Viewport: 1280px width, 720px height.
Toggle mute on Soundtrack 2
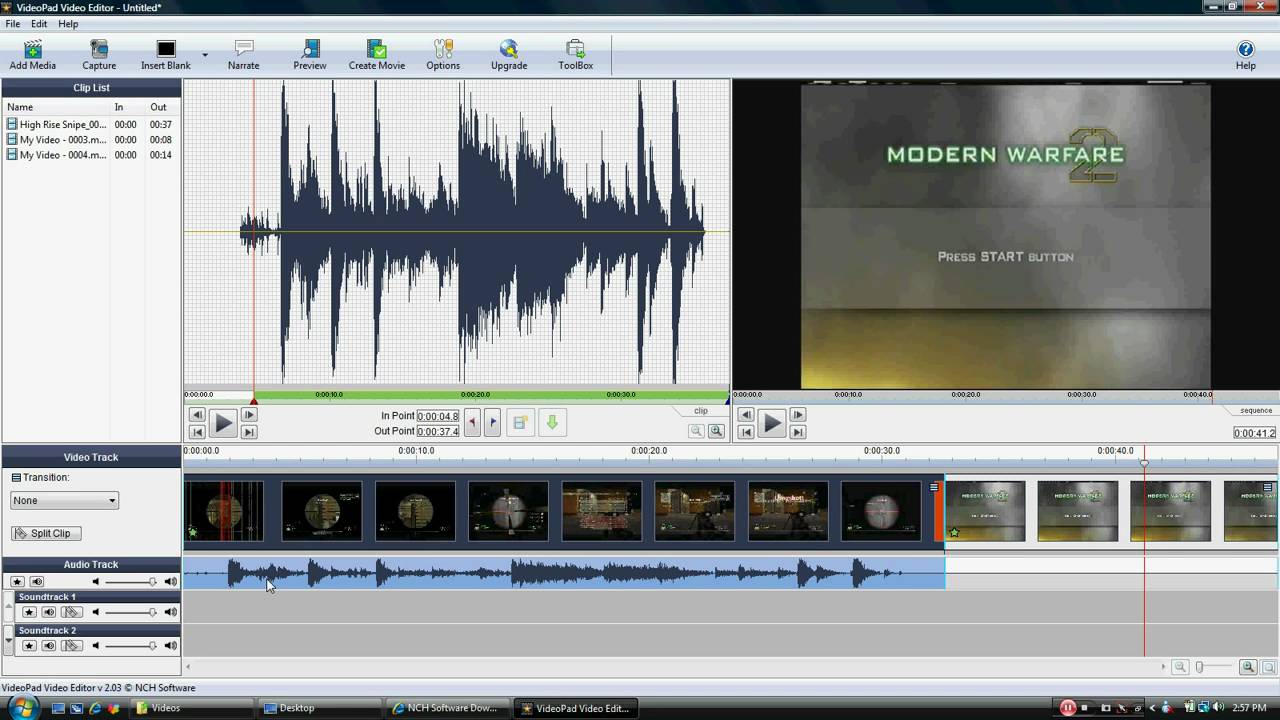48,646
